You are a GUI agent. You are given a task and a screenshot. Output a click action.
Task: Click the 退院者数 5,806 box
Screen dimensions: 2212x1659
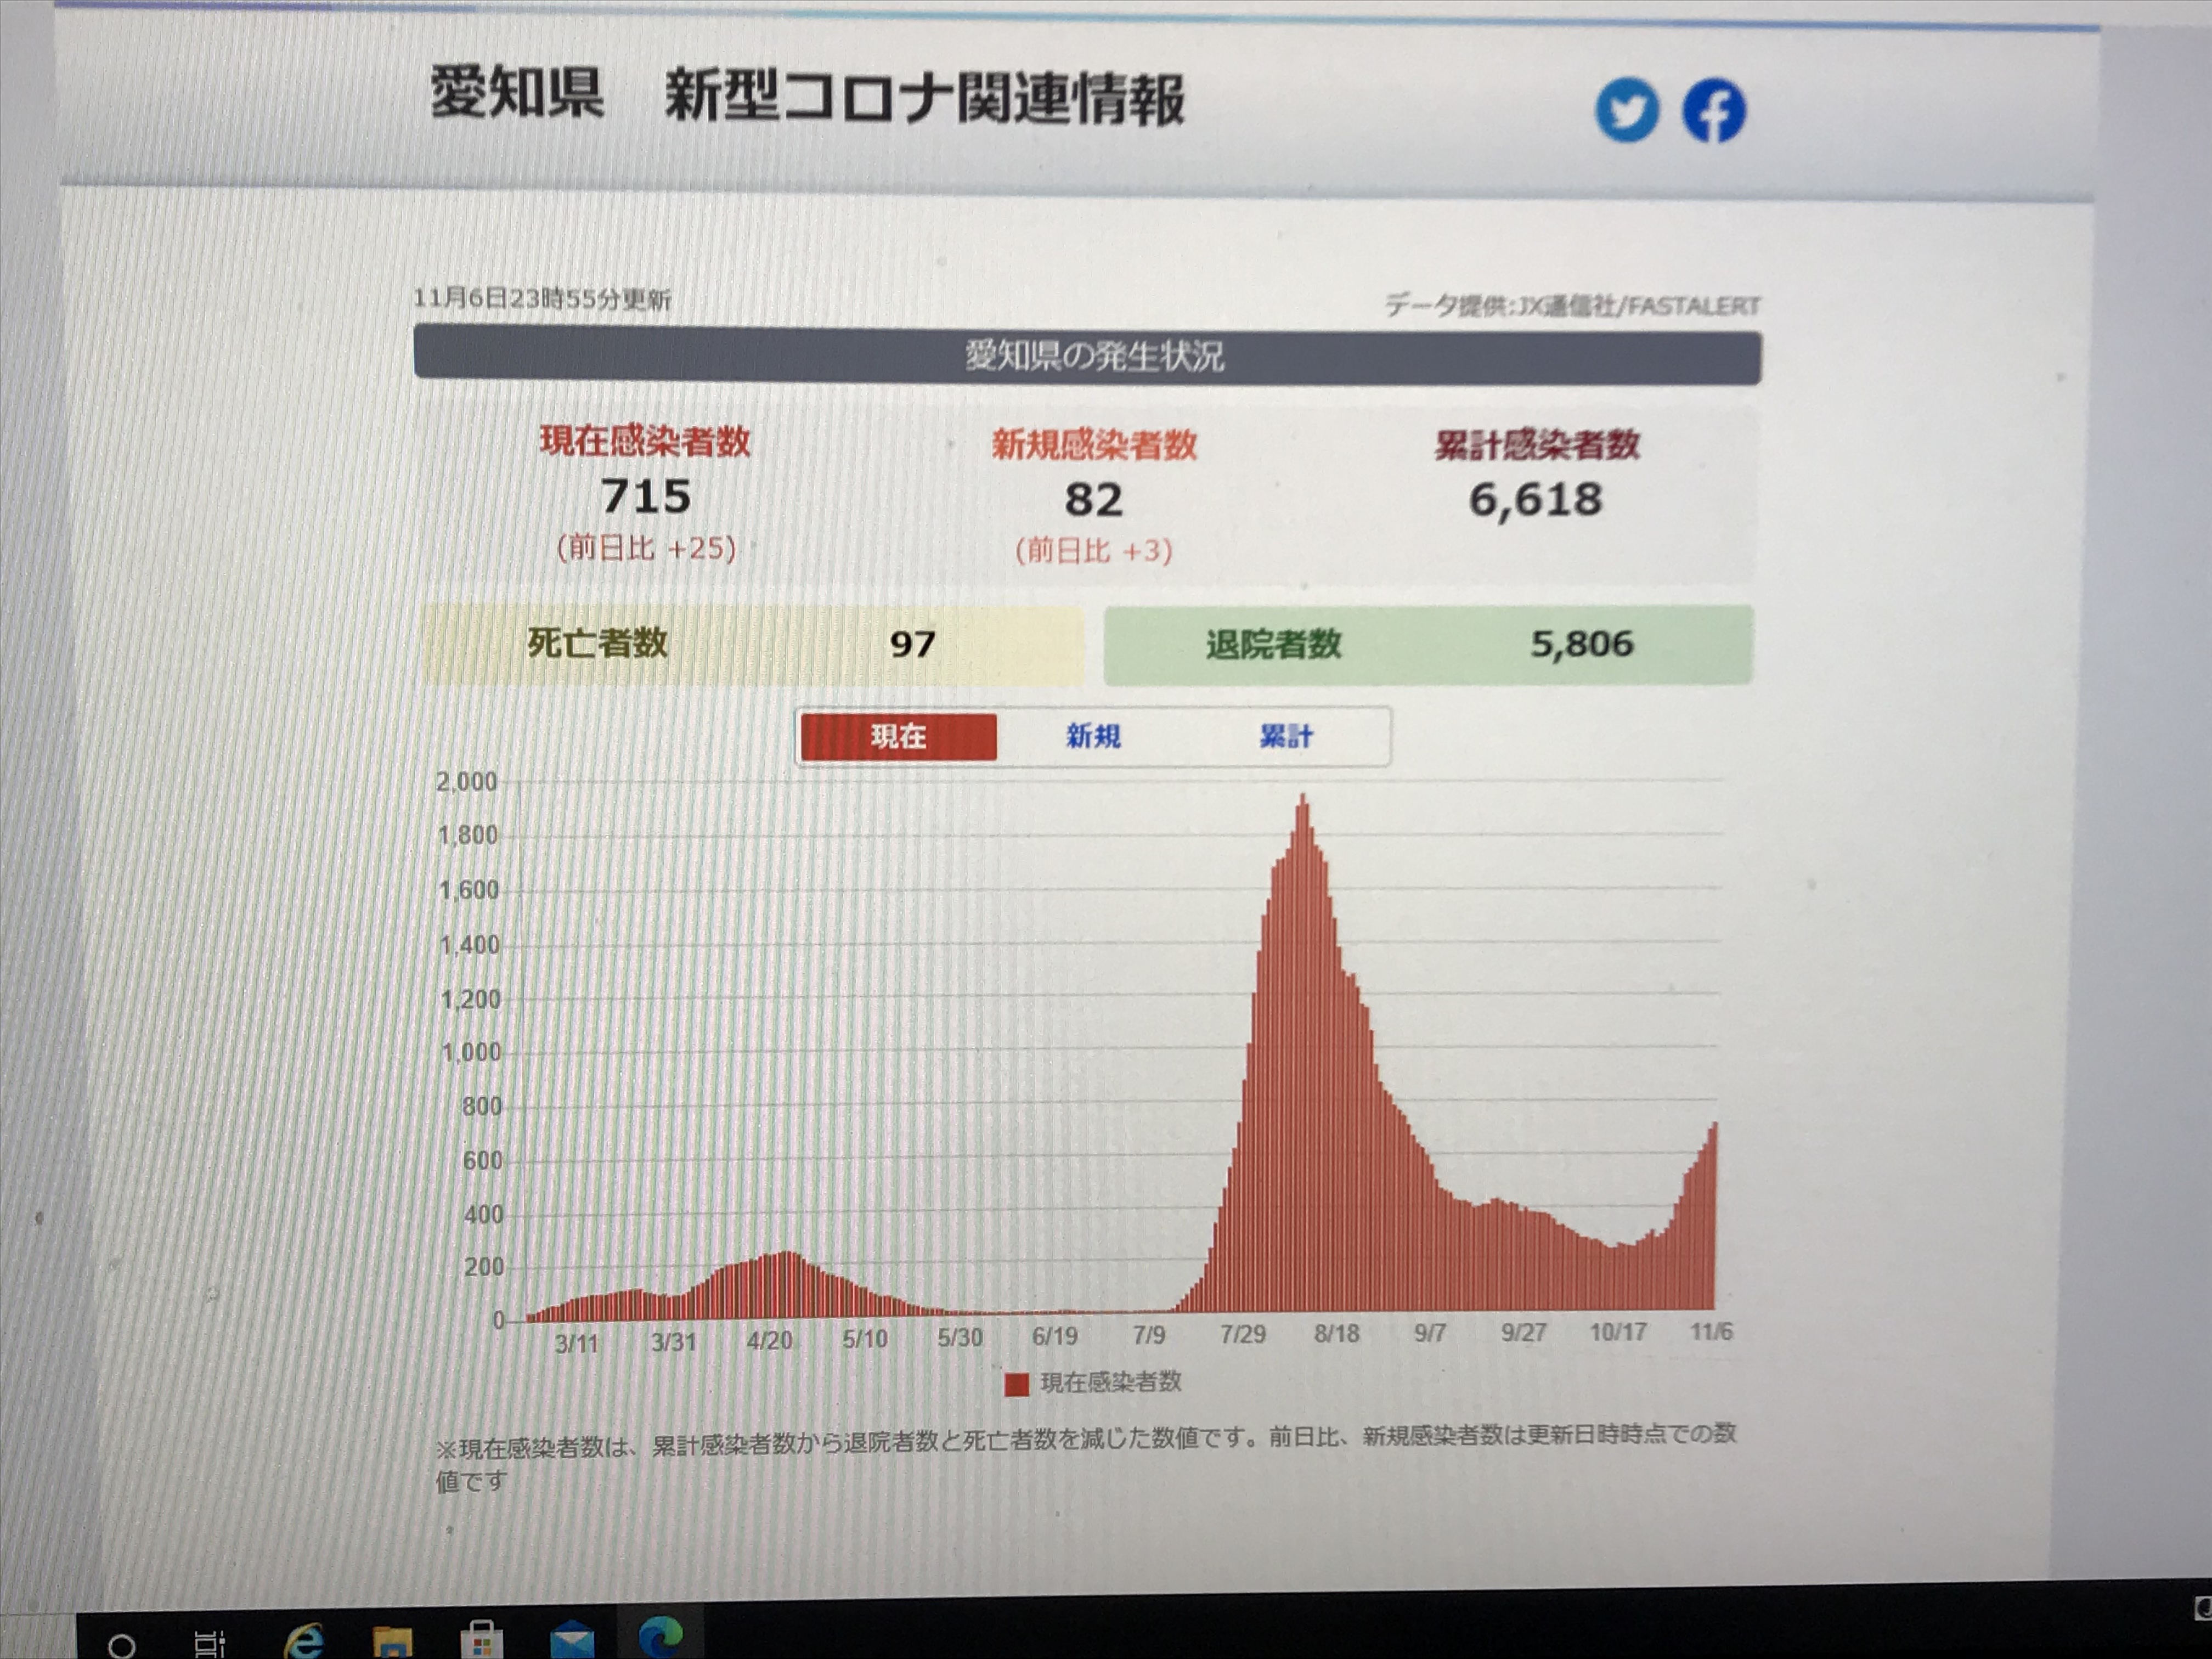click(x=1428, y=645)
